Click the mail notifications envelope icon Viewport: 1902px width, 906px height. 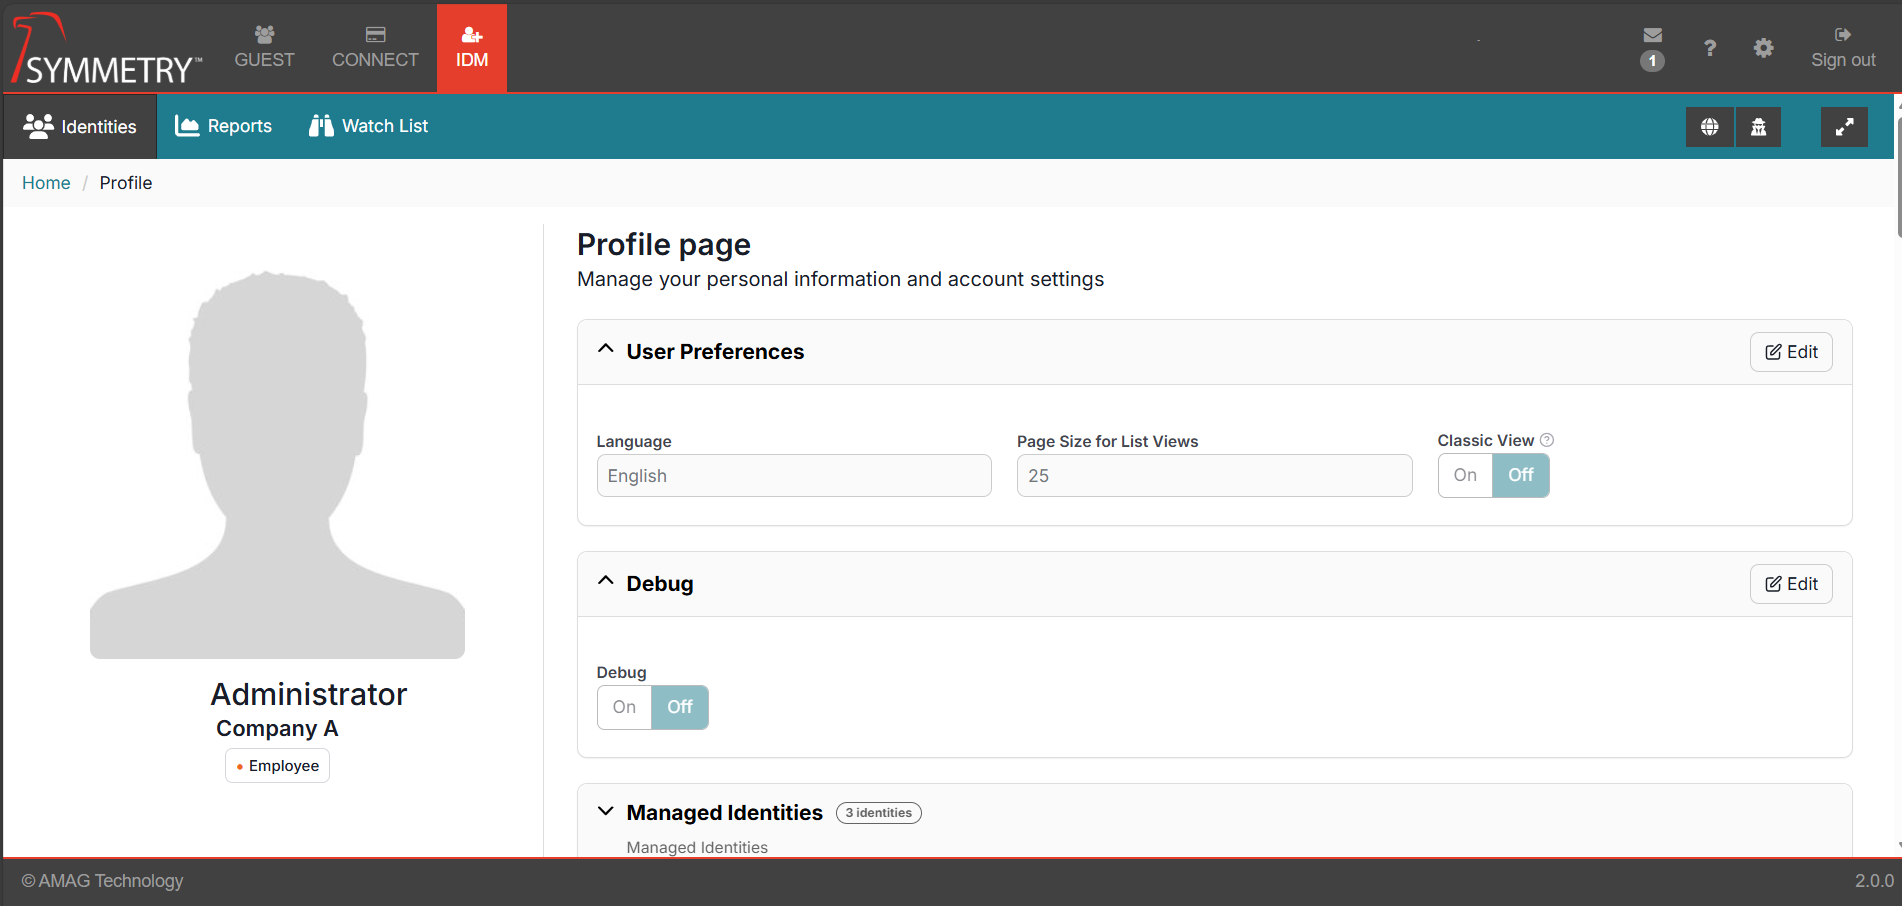[x=1652, y=36]
